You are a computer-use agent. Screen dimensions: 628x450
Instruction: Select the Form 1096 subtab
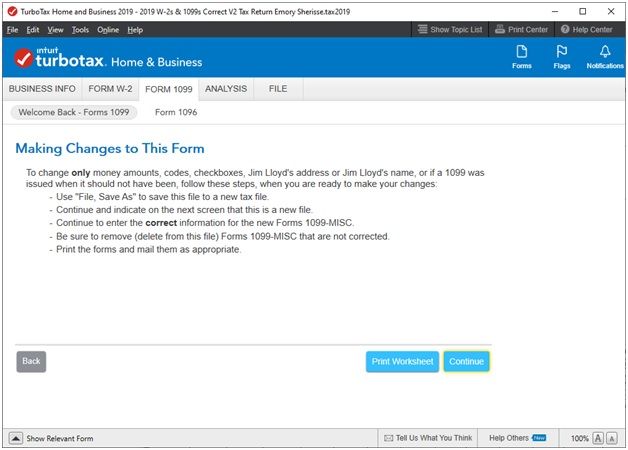tap(176, 112)
